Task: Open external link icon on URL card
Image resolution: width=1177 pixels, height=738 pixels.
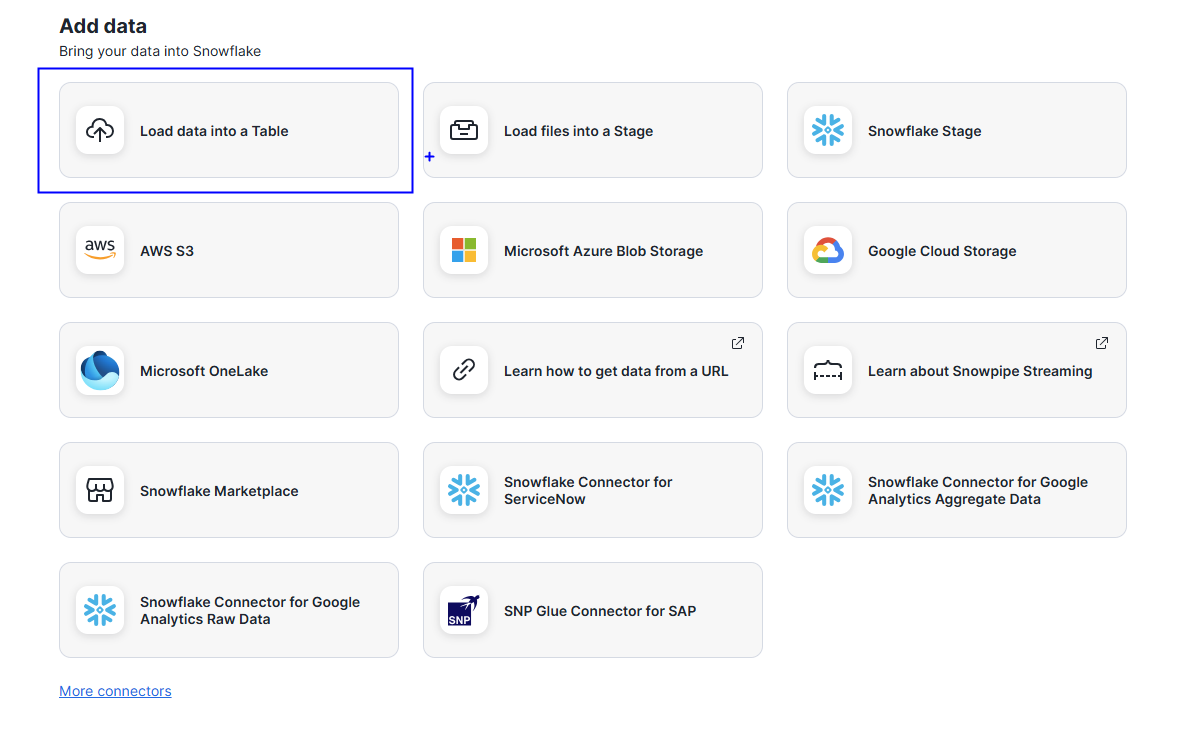Action: (x=738, y=343)
